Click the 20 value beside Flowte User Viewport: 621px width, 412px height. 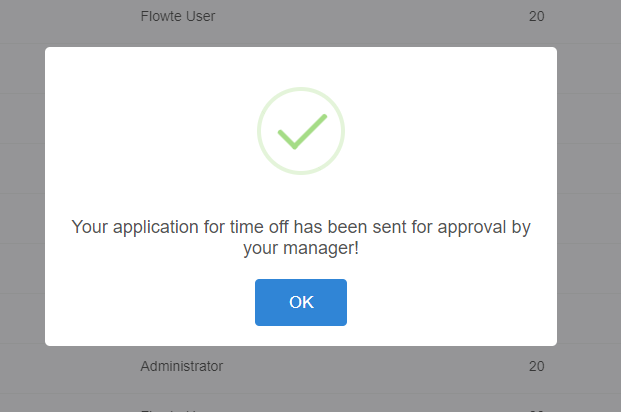537,16
